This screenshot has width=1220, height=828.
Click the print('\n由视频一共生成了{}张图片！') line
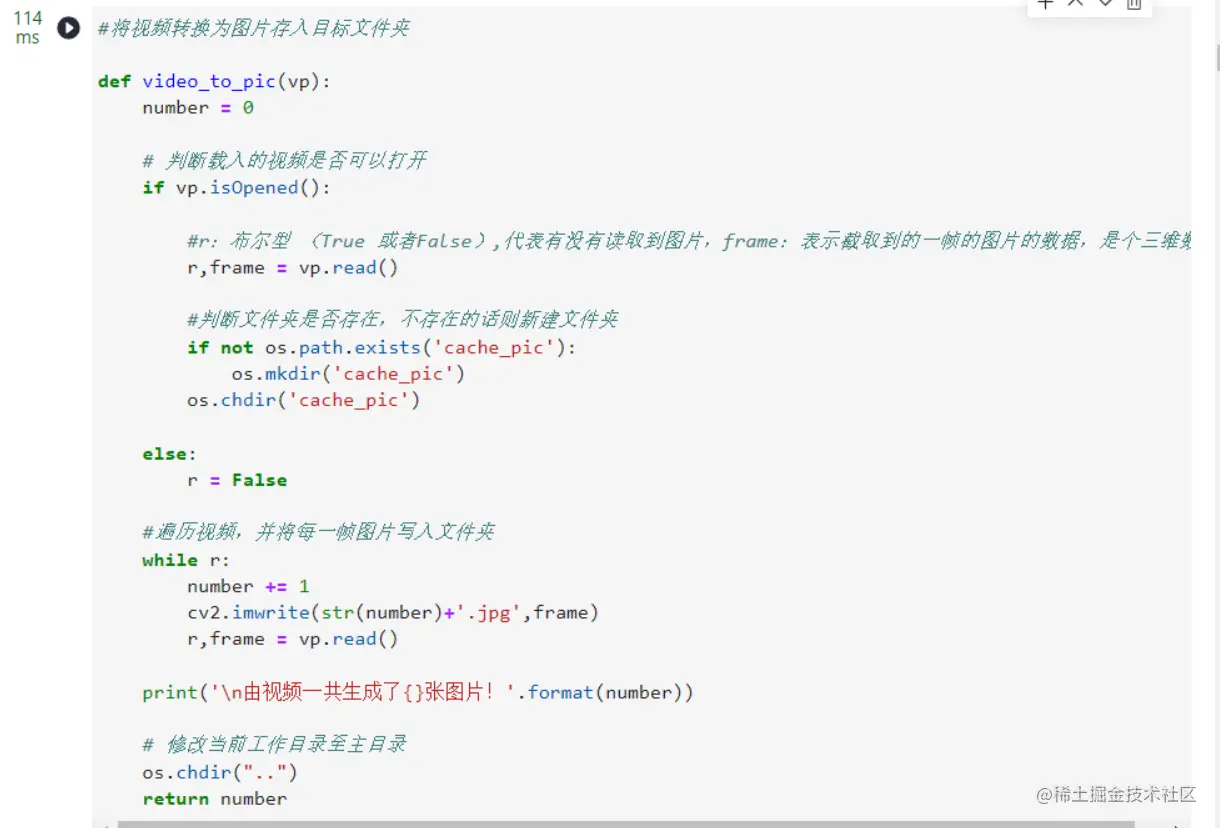tap(418, 692)
